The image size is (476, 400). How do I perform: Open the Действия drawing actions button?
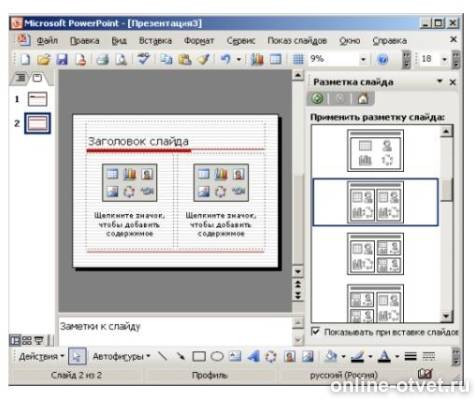(x=42, y=357)
